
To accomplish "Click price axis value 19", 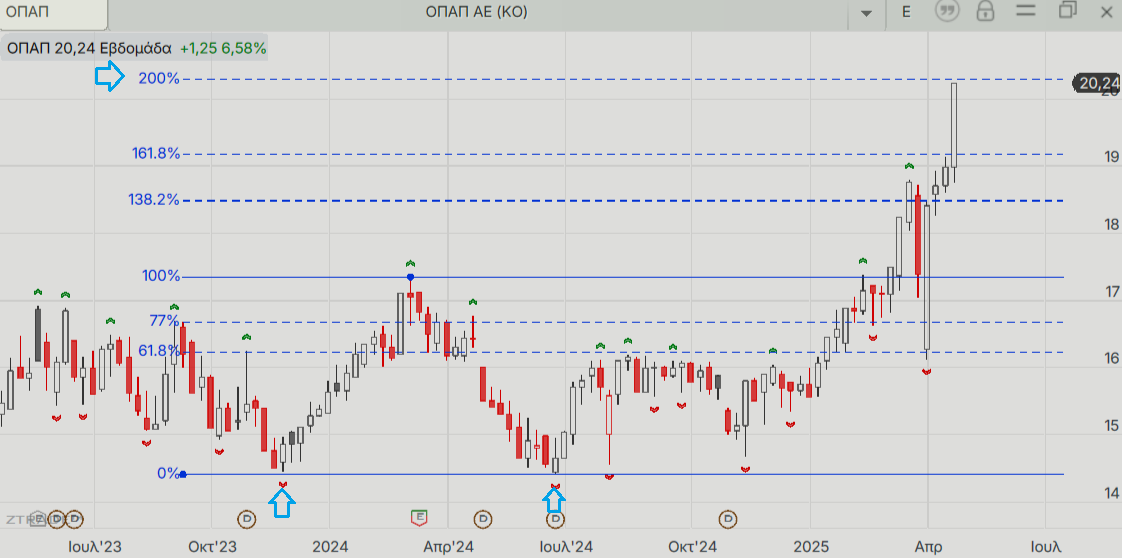I will coord(1111,157).
